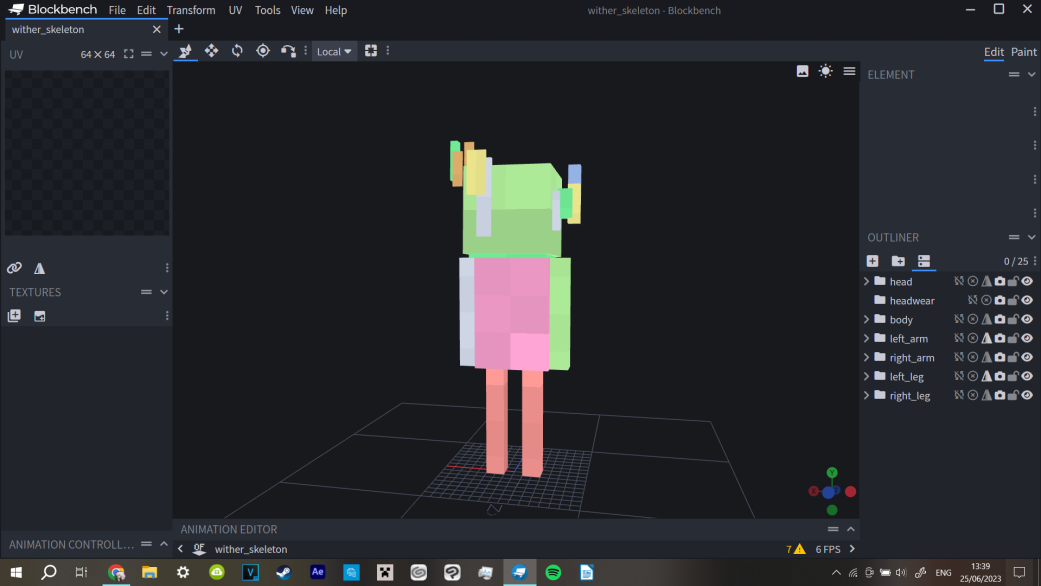Select the Pivot tool in the toolbar
Screen dimensions: 1041x586
click(x=263, y=50)
